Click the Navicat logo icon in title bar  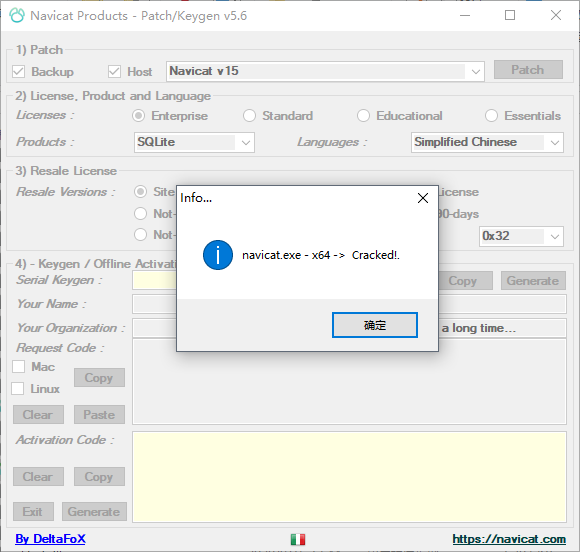click(x=17, y=16)
